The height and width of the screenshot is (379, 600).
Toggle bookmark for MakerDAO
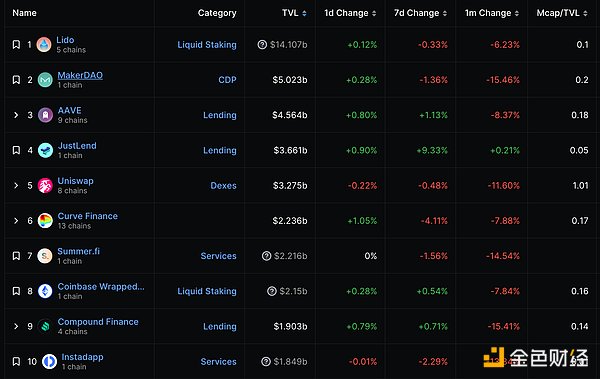coord(16,80)
